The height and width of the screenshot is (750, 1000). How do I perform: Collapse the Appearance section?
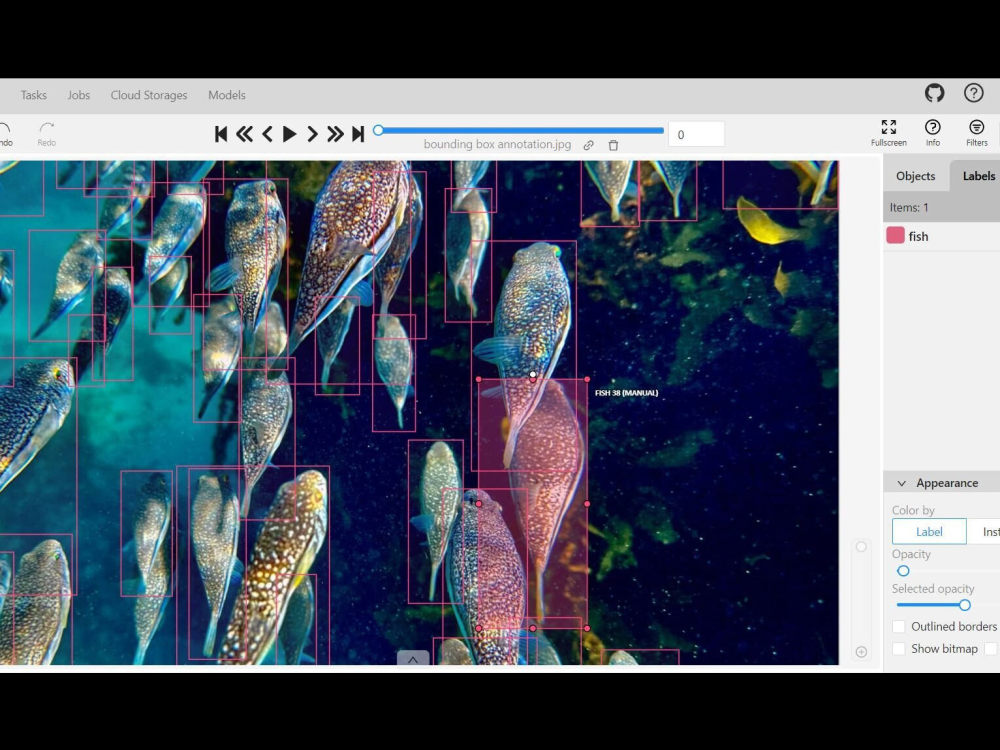(x=903, y=482)
